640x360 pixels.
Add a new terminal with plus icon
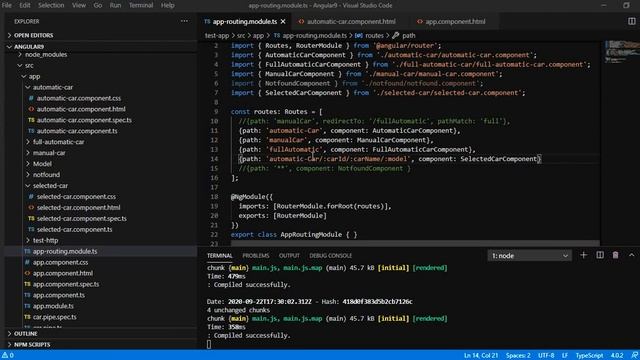tap(584, 255)
